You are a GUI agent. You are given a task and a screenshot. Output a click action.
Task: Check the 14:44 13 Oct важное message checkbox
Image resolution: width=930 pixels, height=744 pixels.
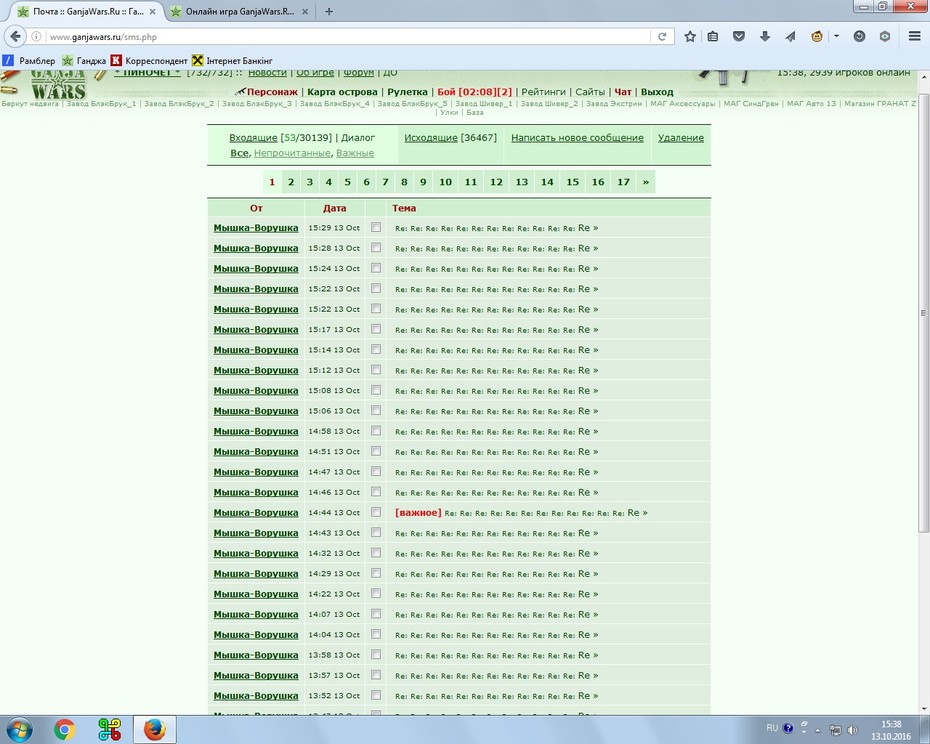pos(376,512)
